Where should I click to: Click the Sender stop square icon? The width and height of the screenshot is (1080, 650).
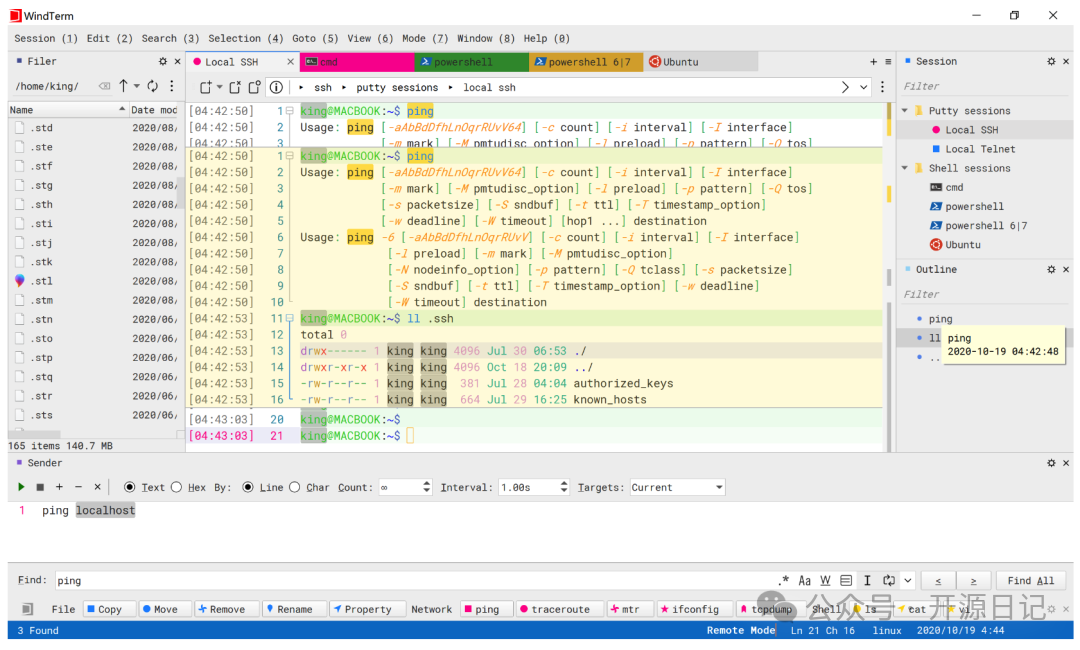40,487
